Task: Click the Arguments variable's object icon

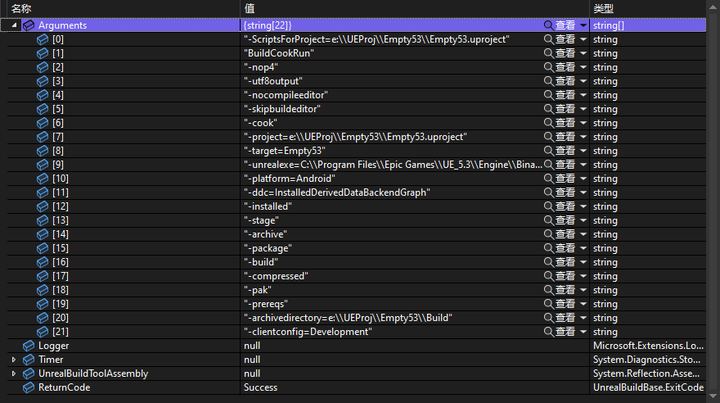Action: pos(28,25)
